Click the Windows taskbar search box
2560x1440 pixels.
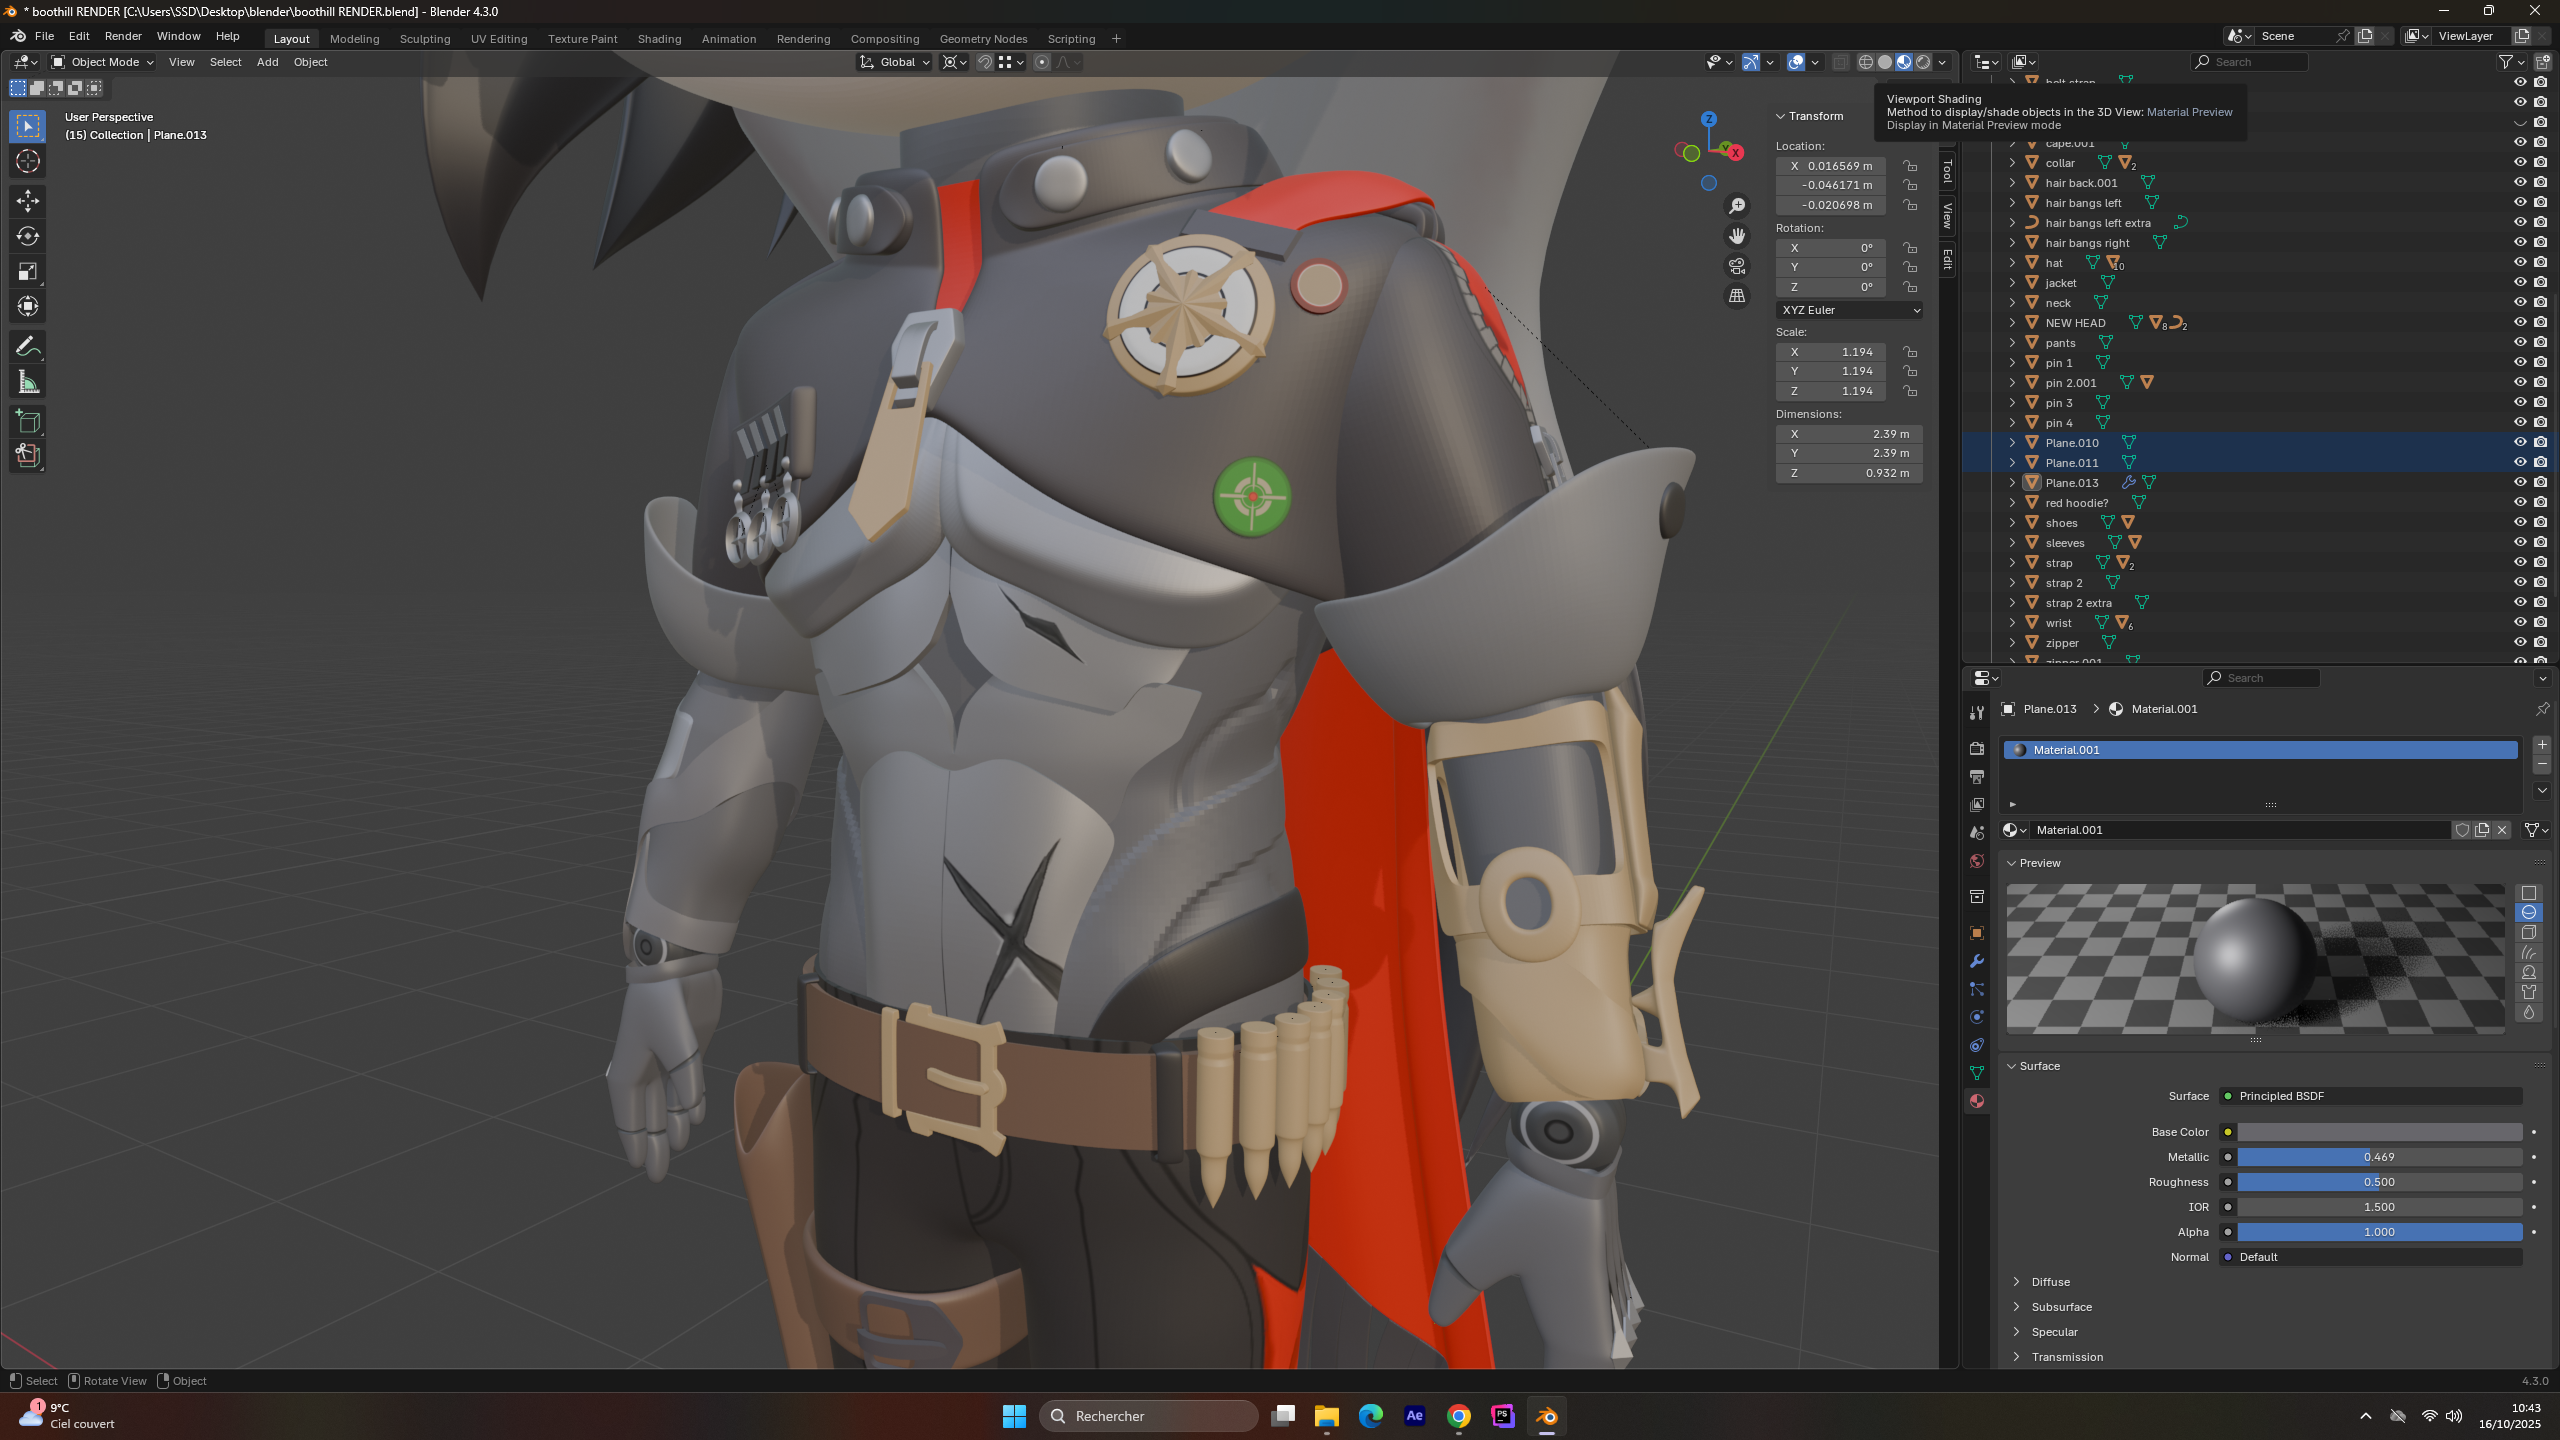1148,1416
